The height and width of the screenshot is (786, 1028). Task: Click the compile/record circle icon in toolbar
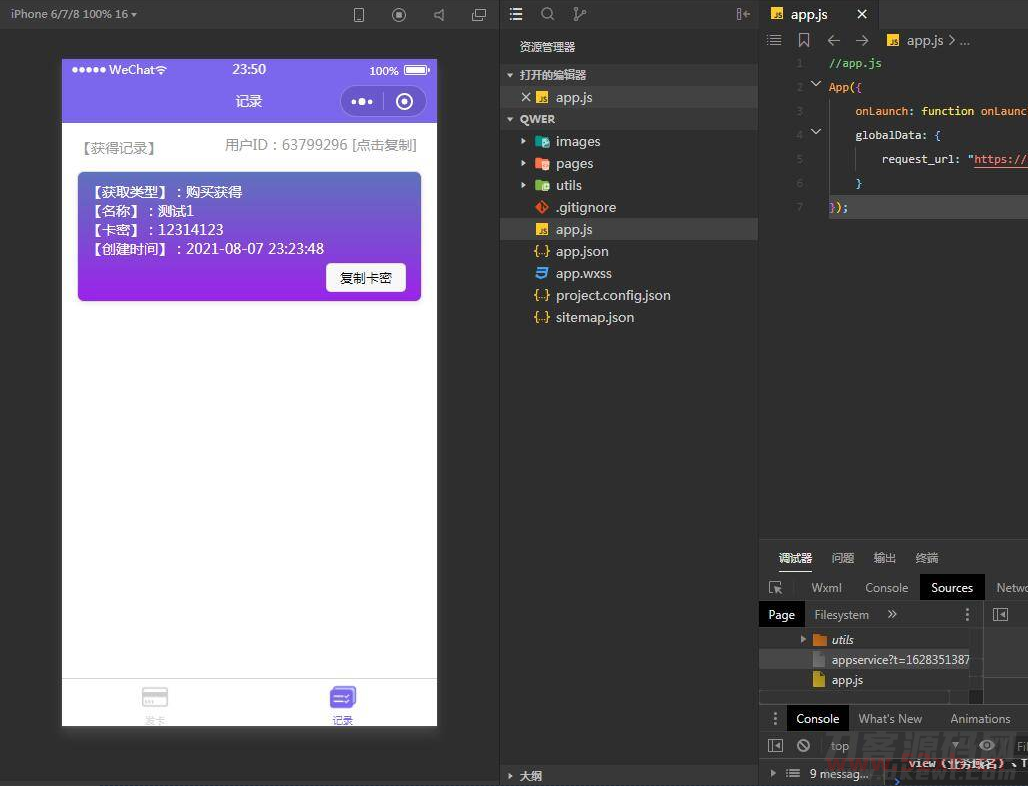[399, 14]
